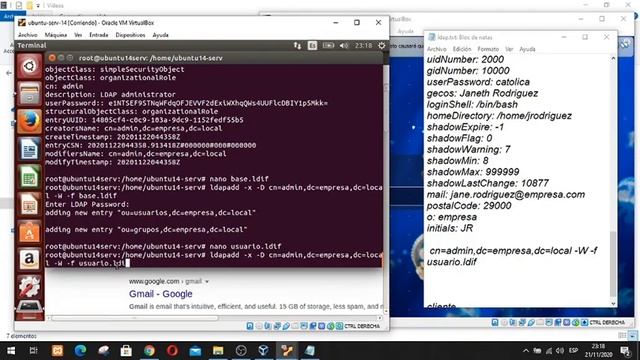
Task: Open Google Chrome from the taskbar
Action: (149, 351)
